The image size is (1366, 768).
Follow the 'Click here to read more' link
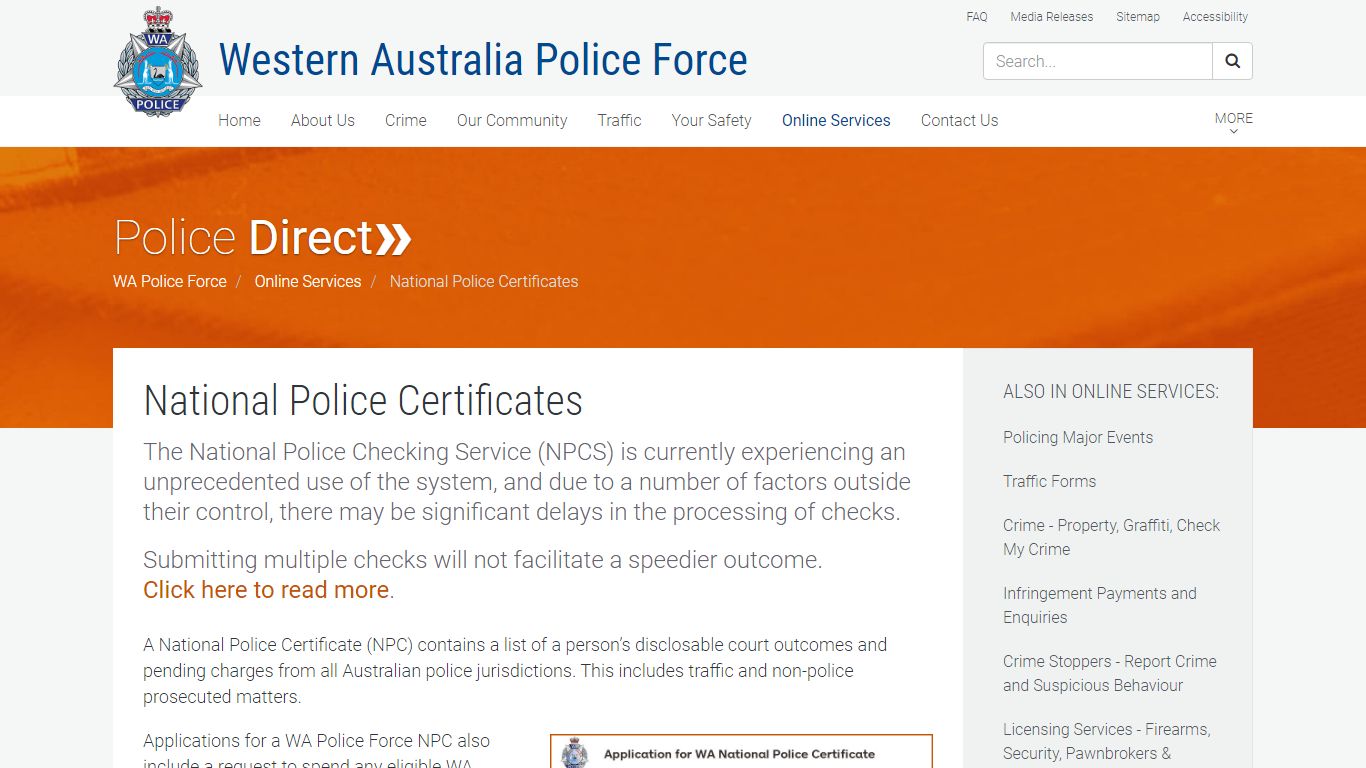(266, 590)
